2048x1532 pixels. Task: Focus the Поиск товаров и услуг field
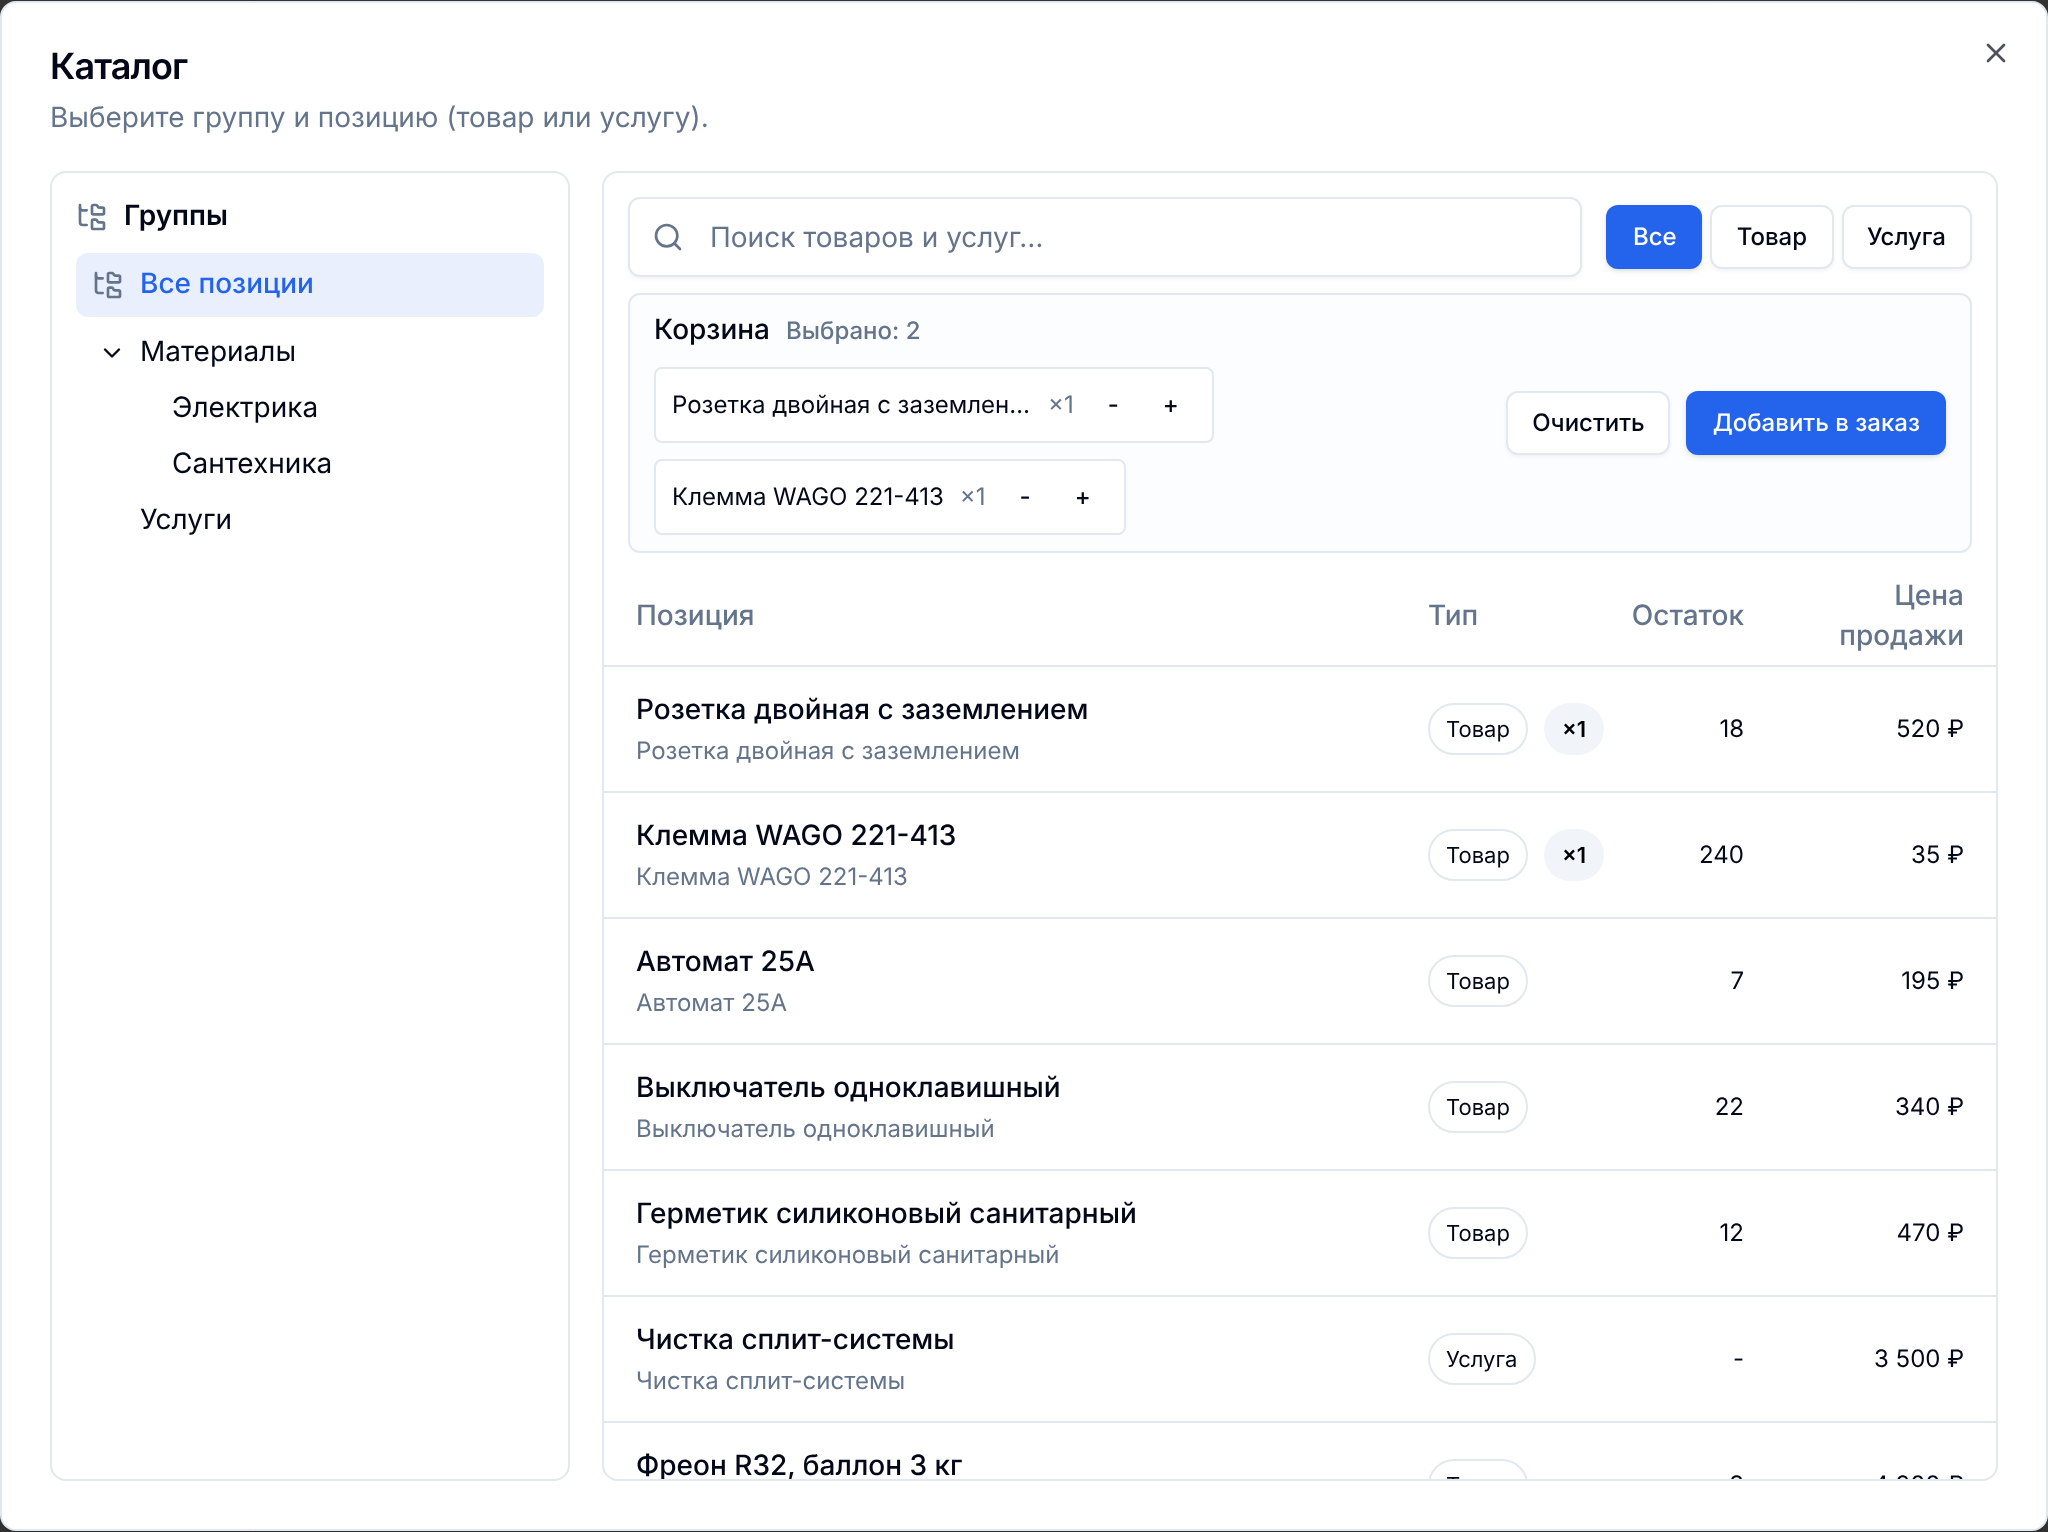1104,237
